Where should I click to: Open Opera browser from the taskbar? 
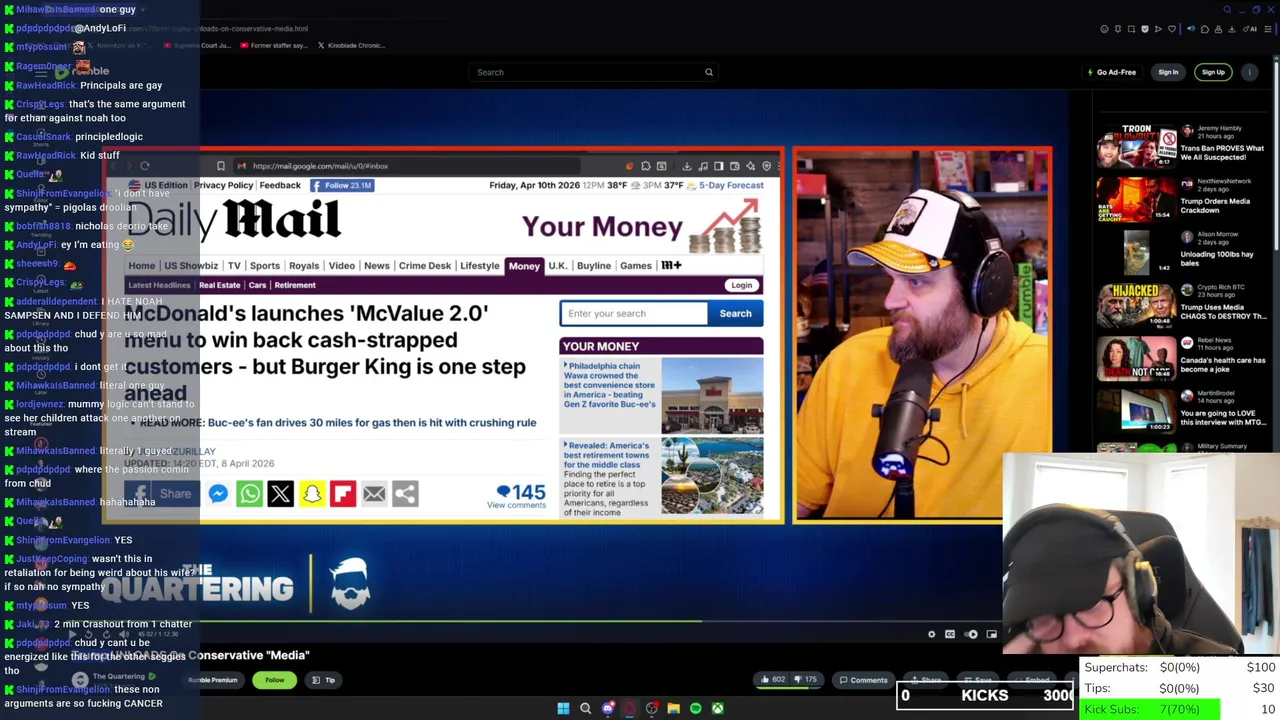(x=629, y=709)
